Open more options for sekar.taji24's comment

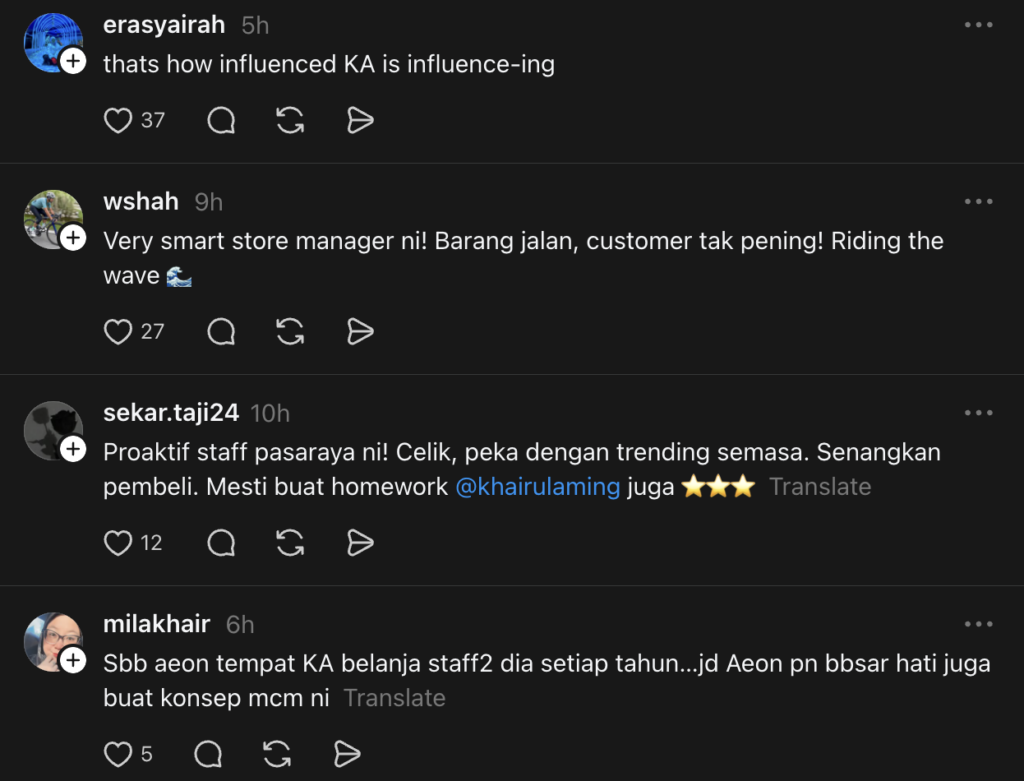tap(978, 413)
